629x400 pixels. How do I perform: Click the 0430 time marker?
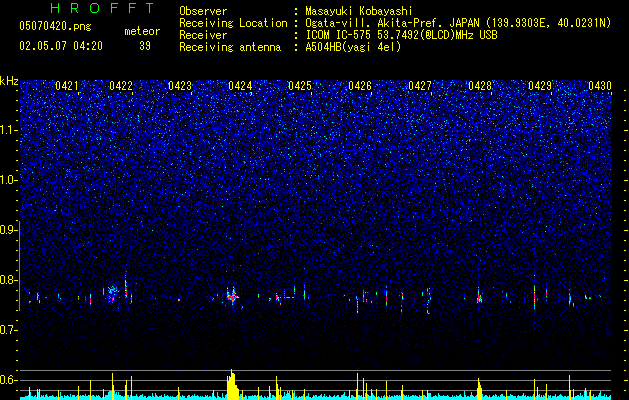tap(599, 86)
